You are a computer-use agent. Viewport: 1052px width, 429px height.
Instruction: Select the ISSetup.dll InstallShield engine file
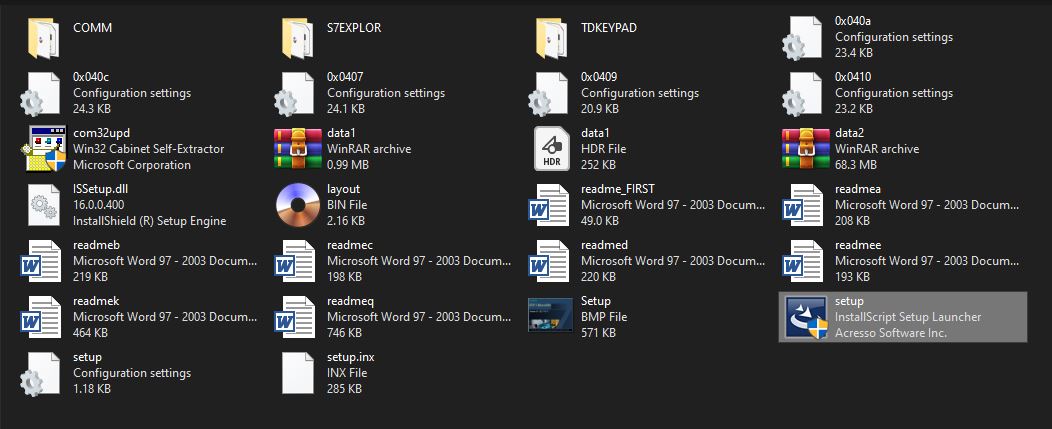pos(42,205)
